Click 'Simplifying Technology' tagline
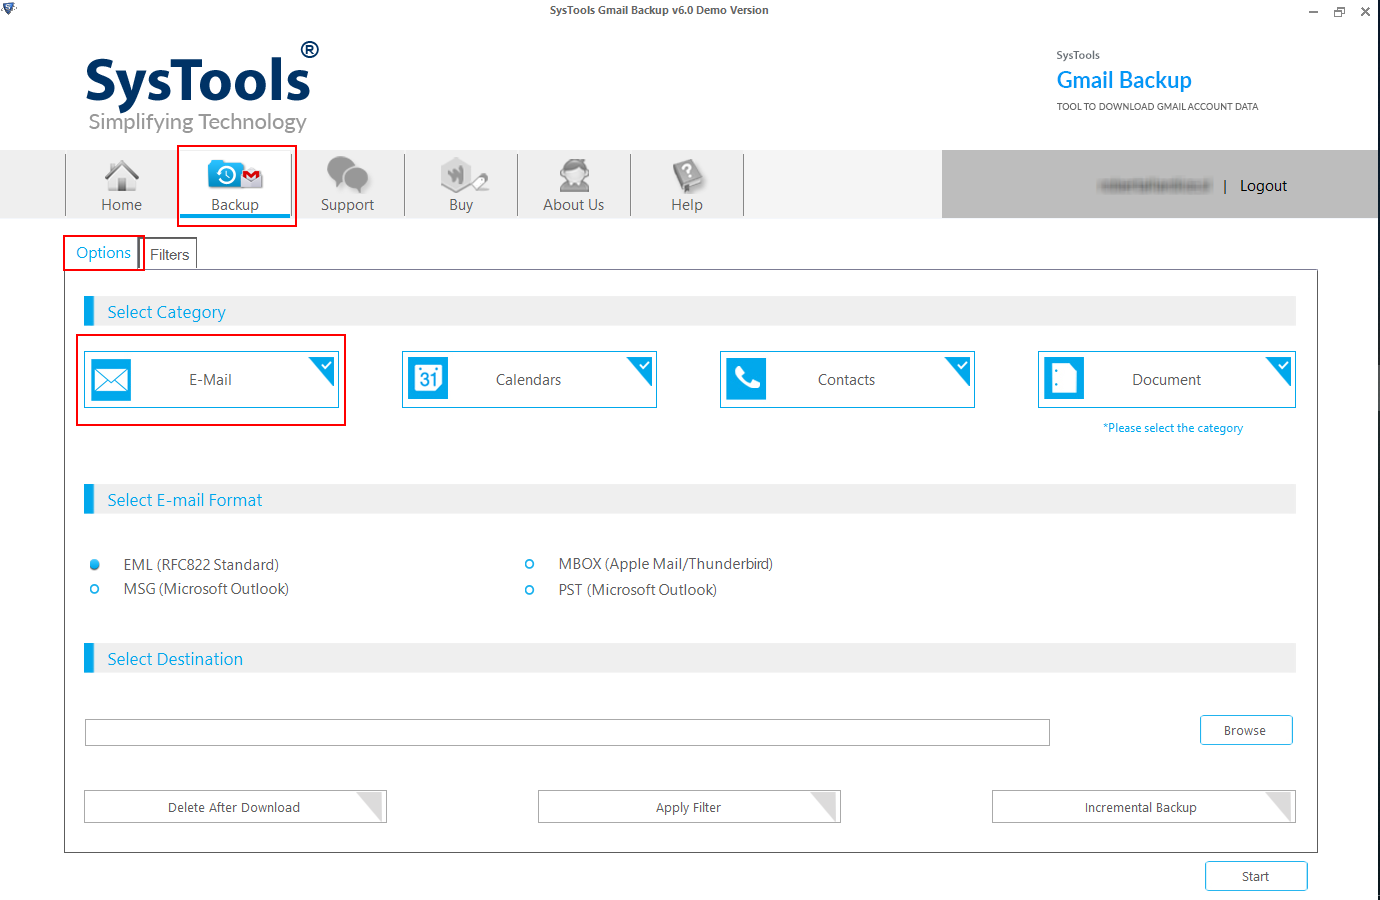Screen dimensions: 1380x900 pyautogui.click(x=198, y=122)
